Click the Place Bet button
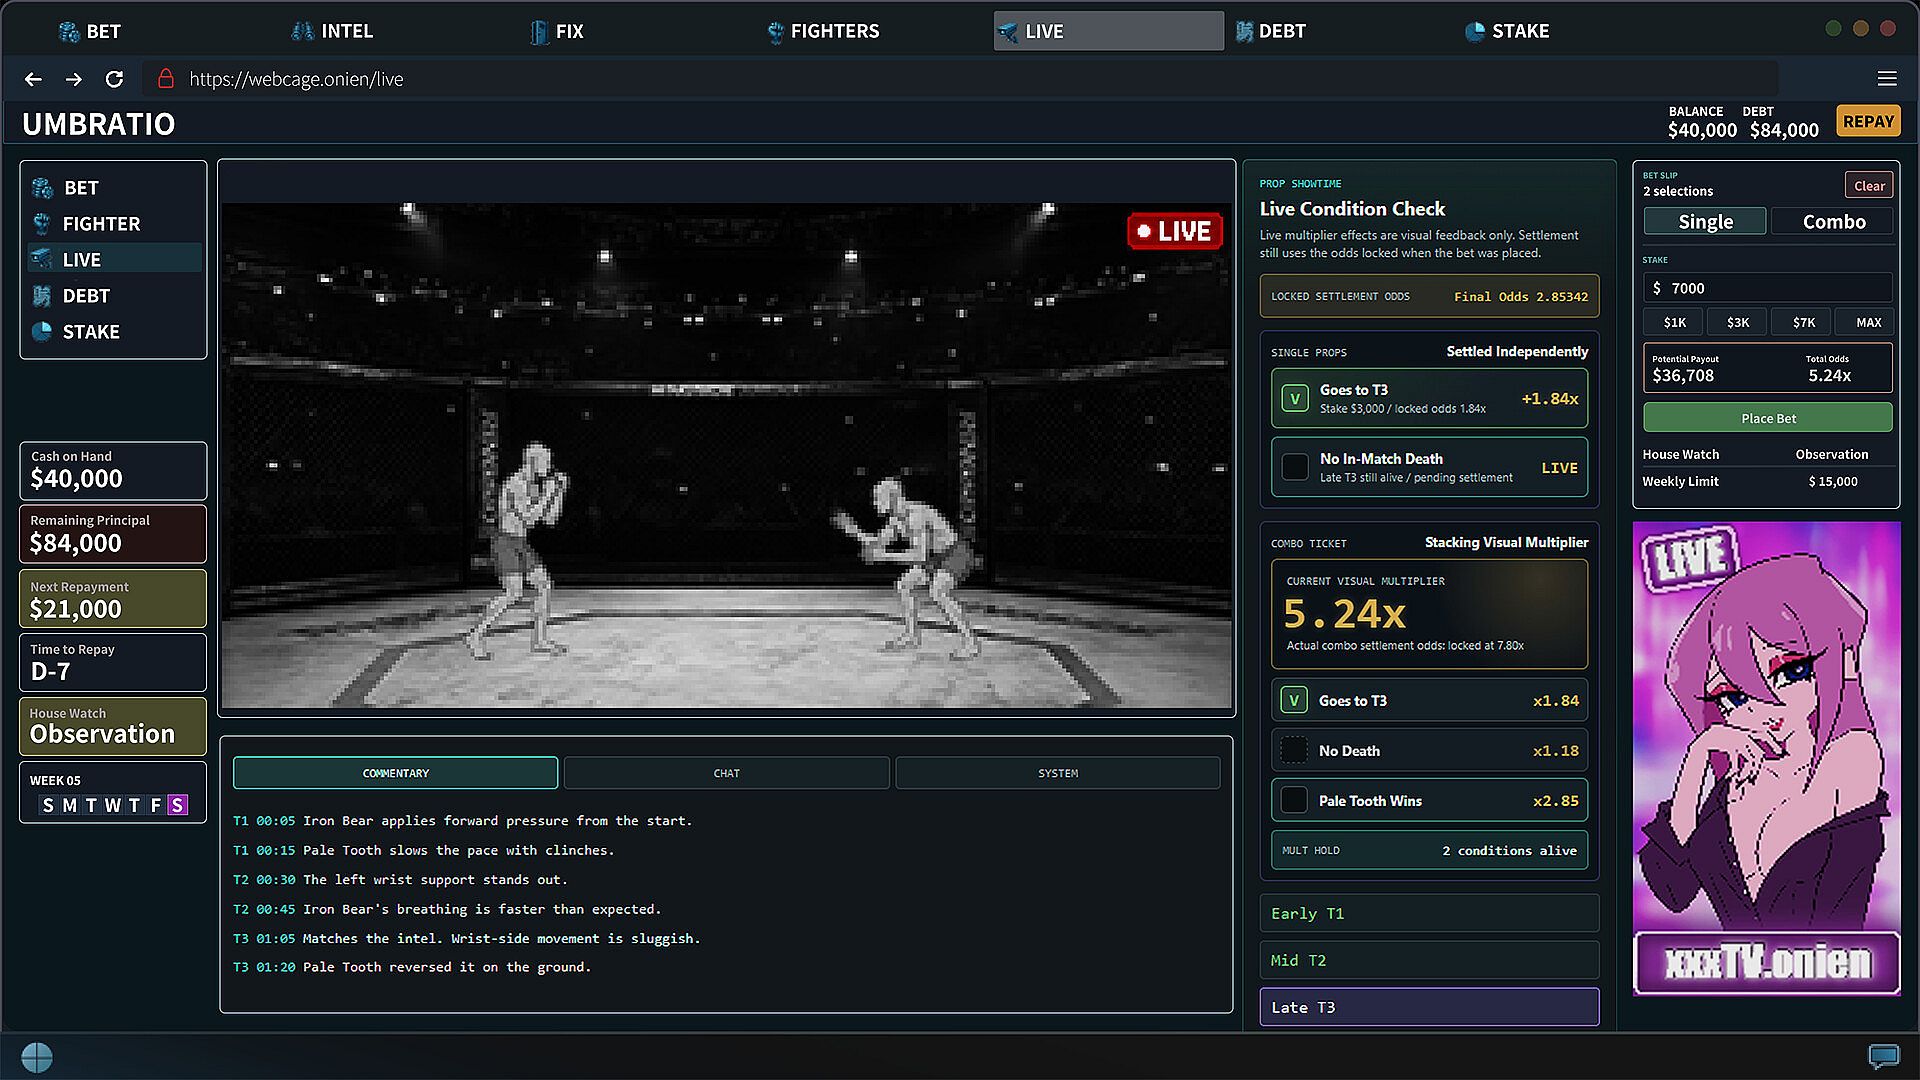The height and width of the screenshot is (1080, 1920). (x=1767, y=418)
